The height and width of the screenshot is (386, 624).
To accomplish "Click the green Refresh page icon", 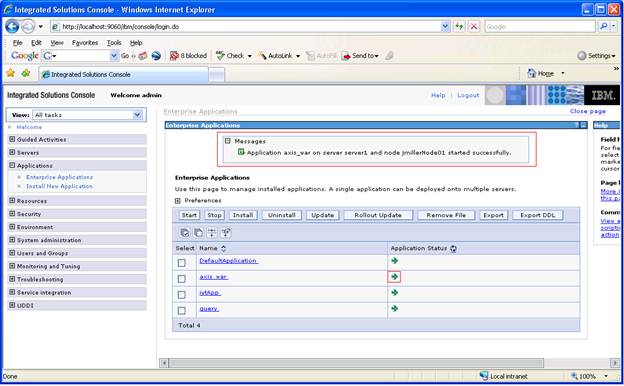I will tap(460, 27).
